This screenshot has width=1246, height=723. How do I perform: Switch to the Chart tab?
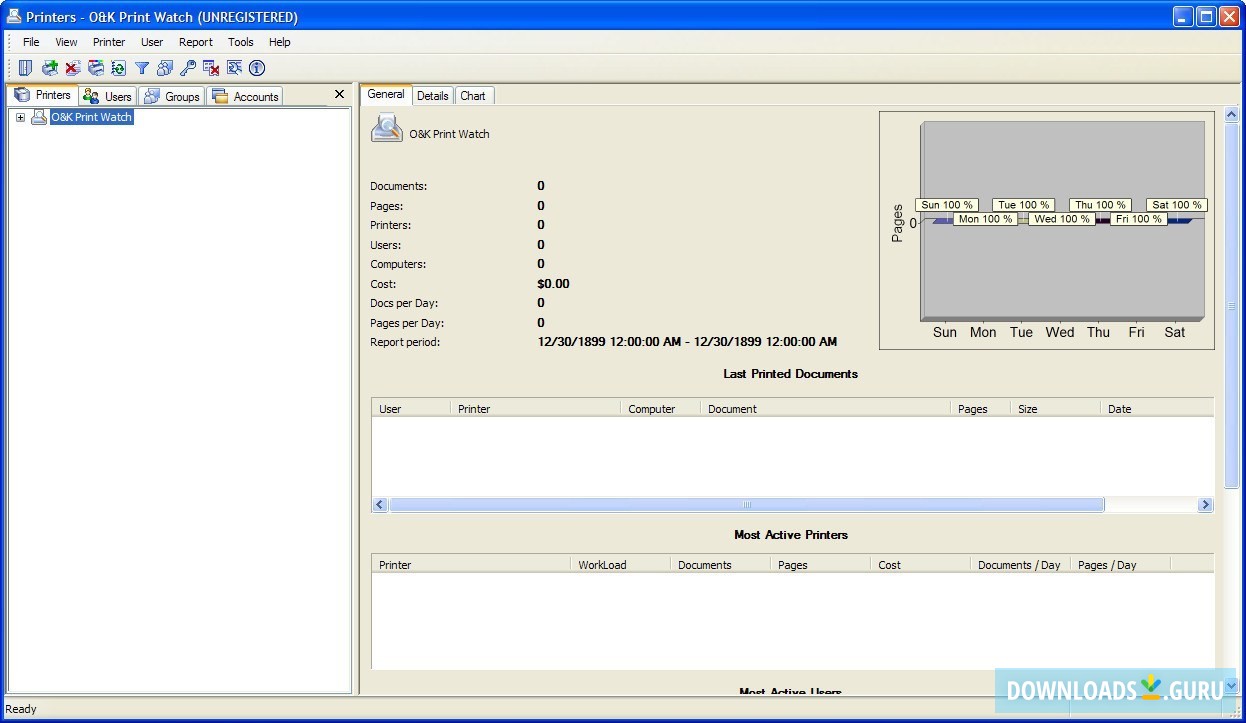point(473,96)
